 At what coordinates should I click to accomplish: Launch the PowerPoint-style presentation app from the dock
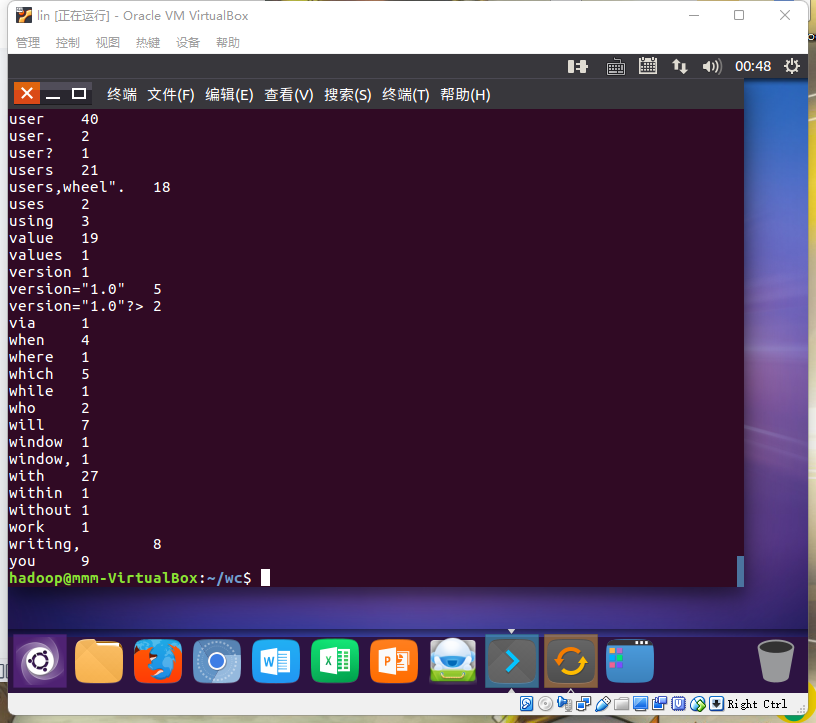pyautogui.click(x=394, y=661)
